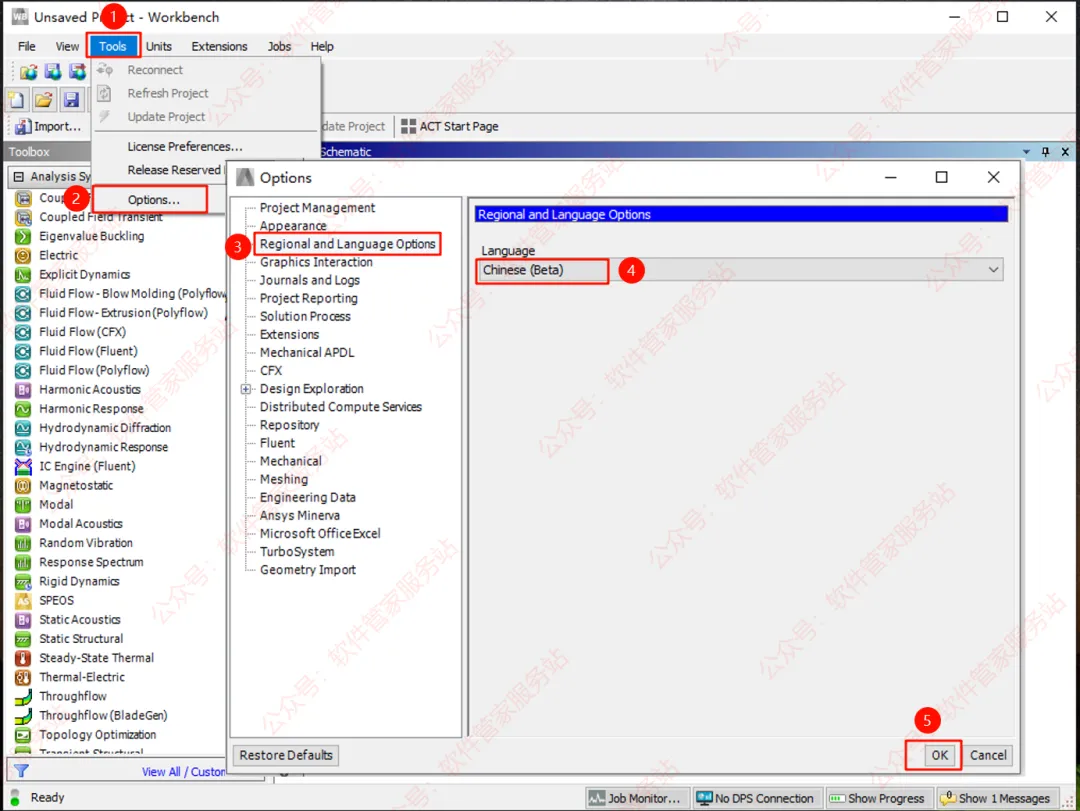Click Show 1 Messages button
1080x811 pixels.
995,799
